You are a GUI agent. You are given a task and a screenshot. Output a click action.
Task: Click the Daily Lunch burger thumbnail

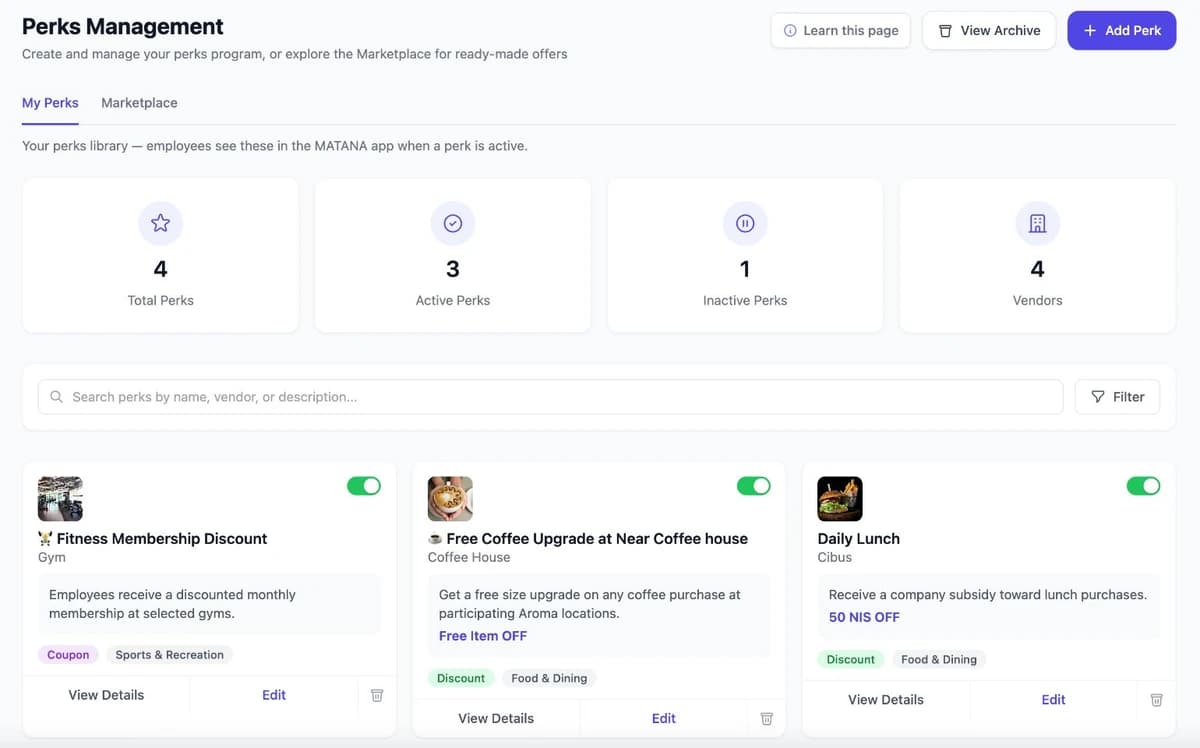tap(840, 499)
